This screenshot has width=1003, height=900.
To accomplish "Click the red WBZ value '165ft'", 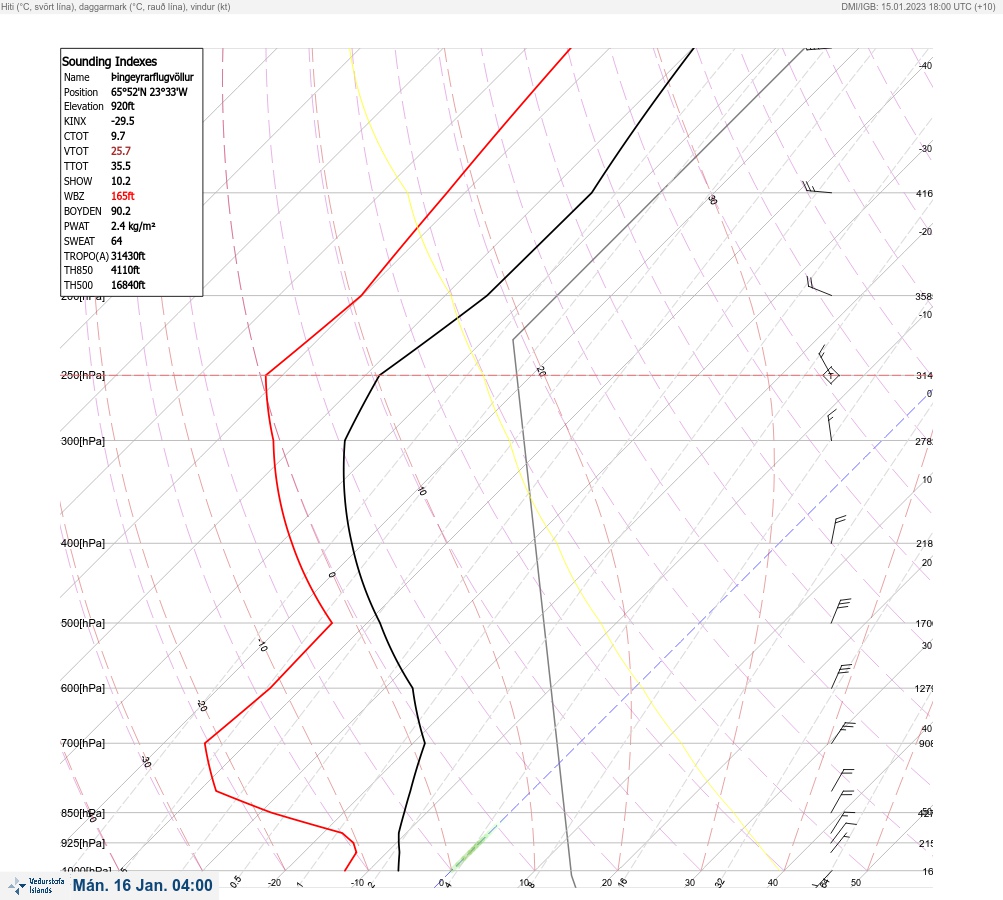I will coord(123,196).
